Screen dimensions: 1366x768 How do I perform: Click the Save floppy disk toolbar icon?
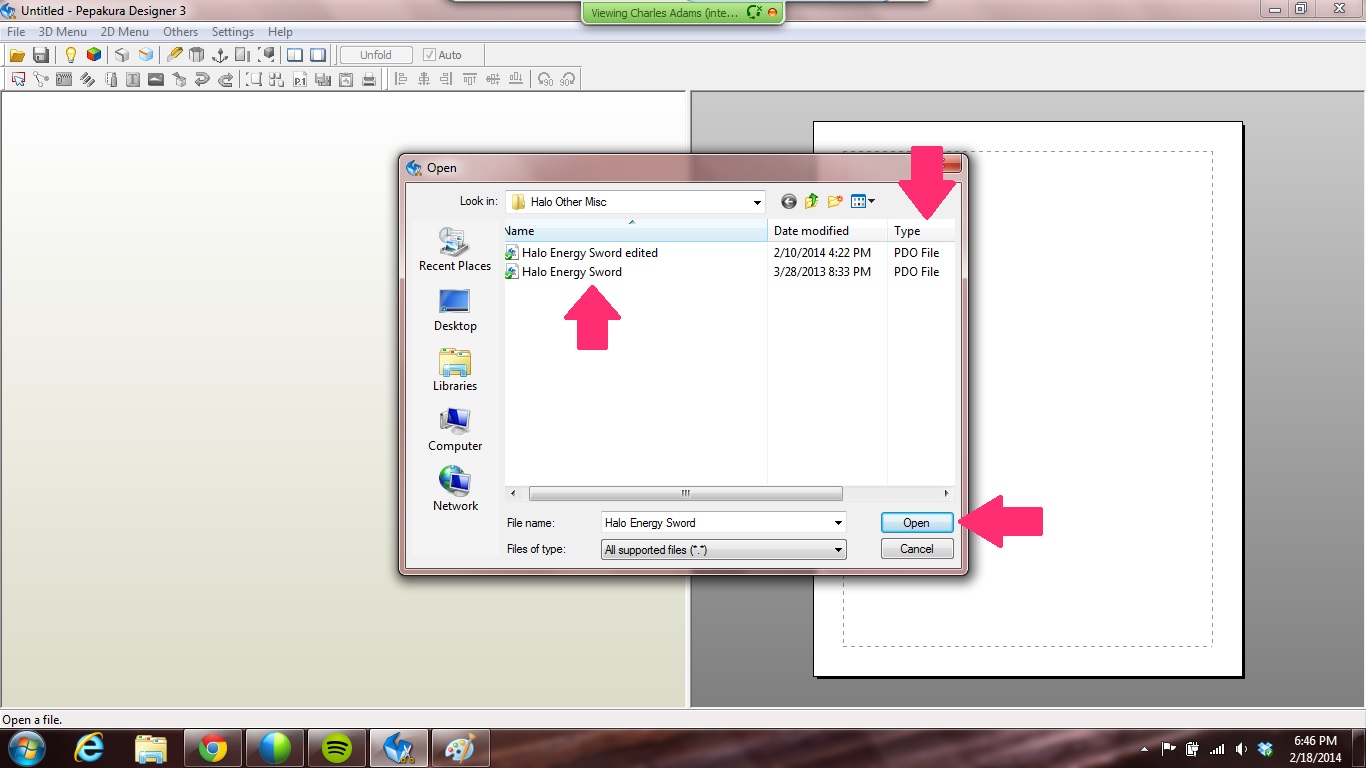41,55
